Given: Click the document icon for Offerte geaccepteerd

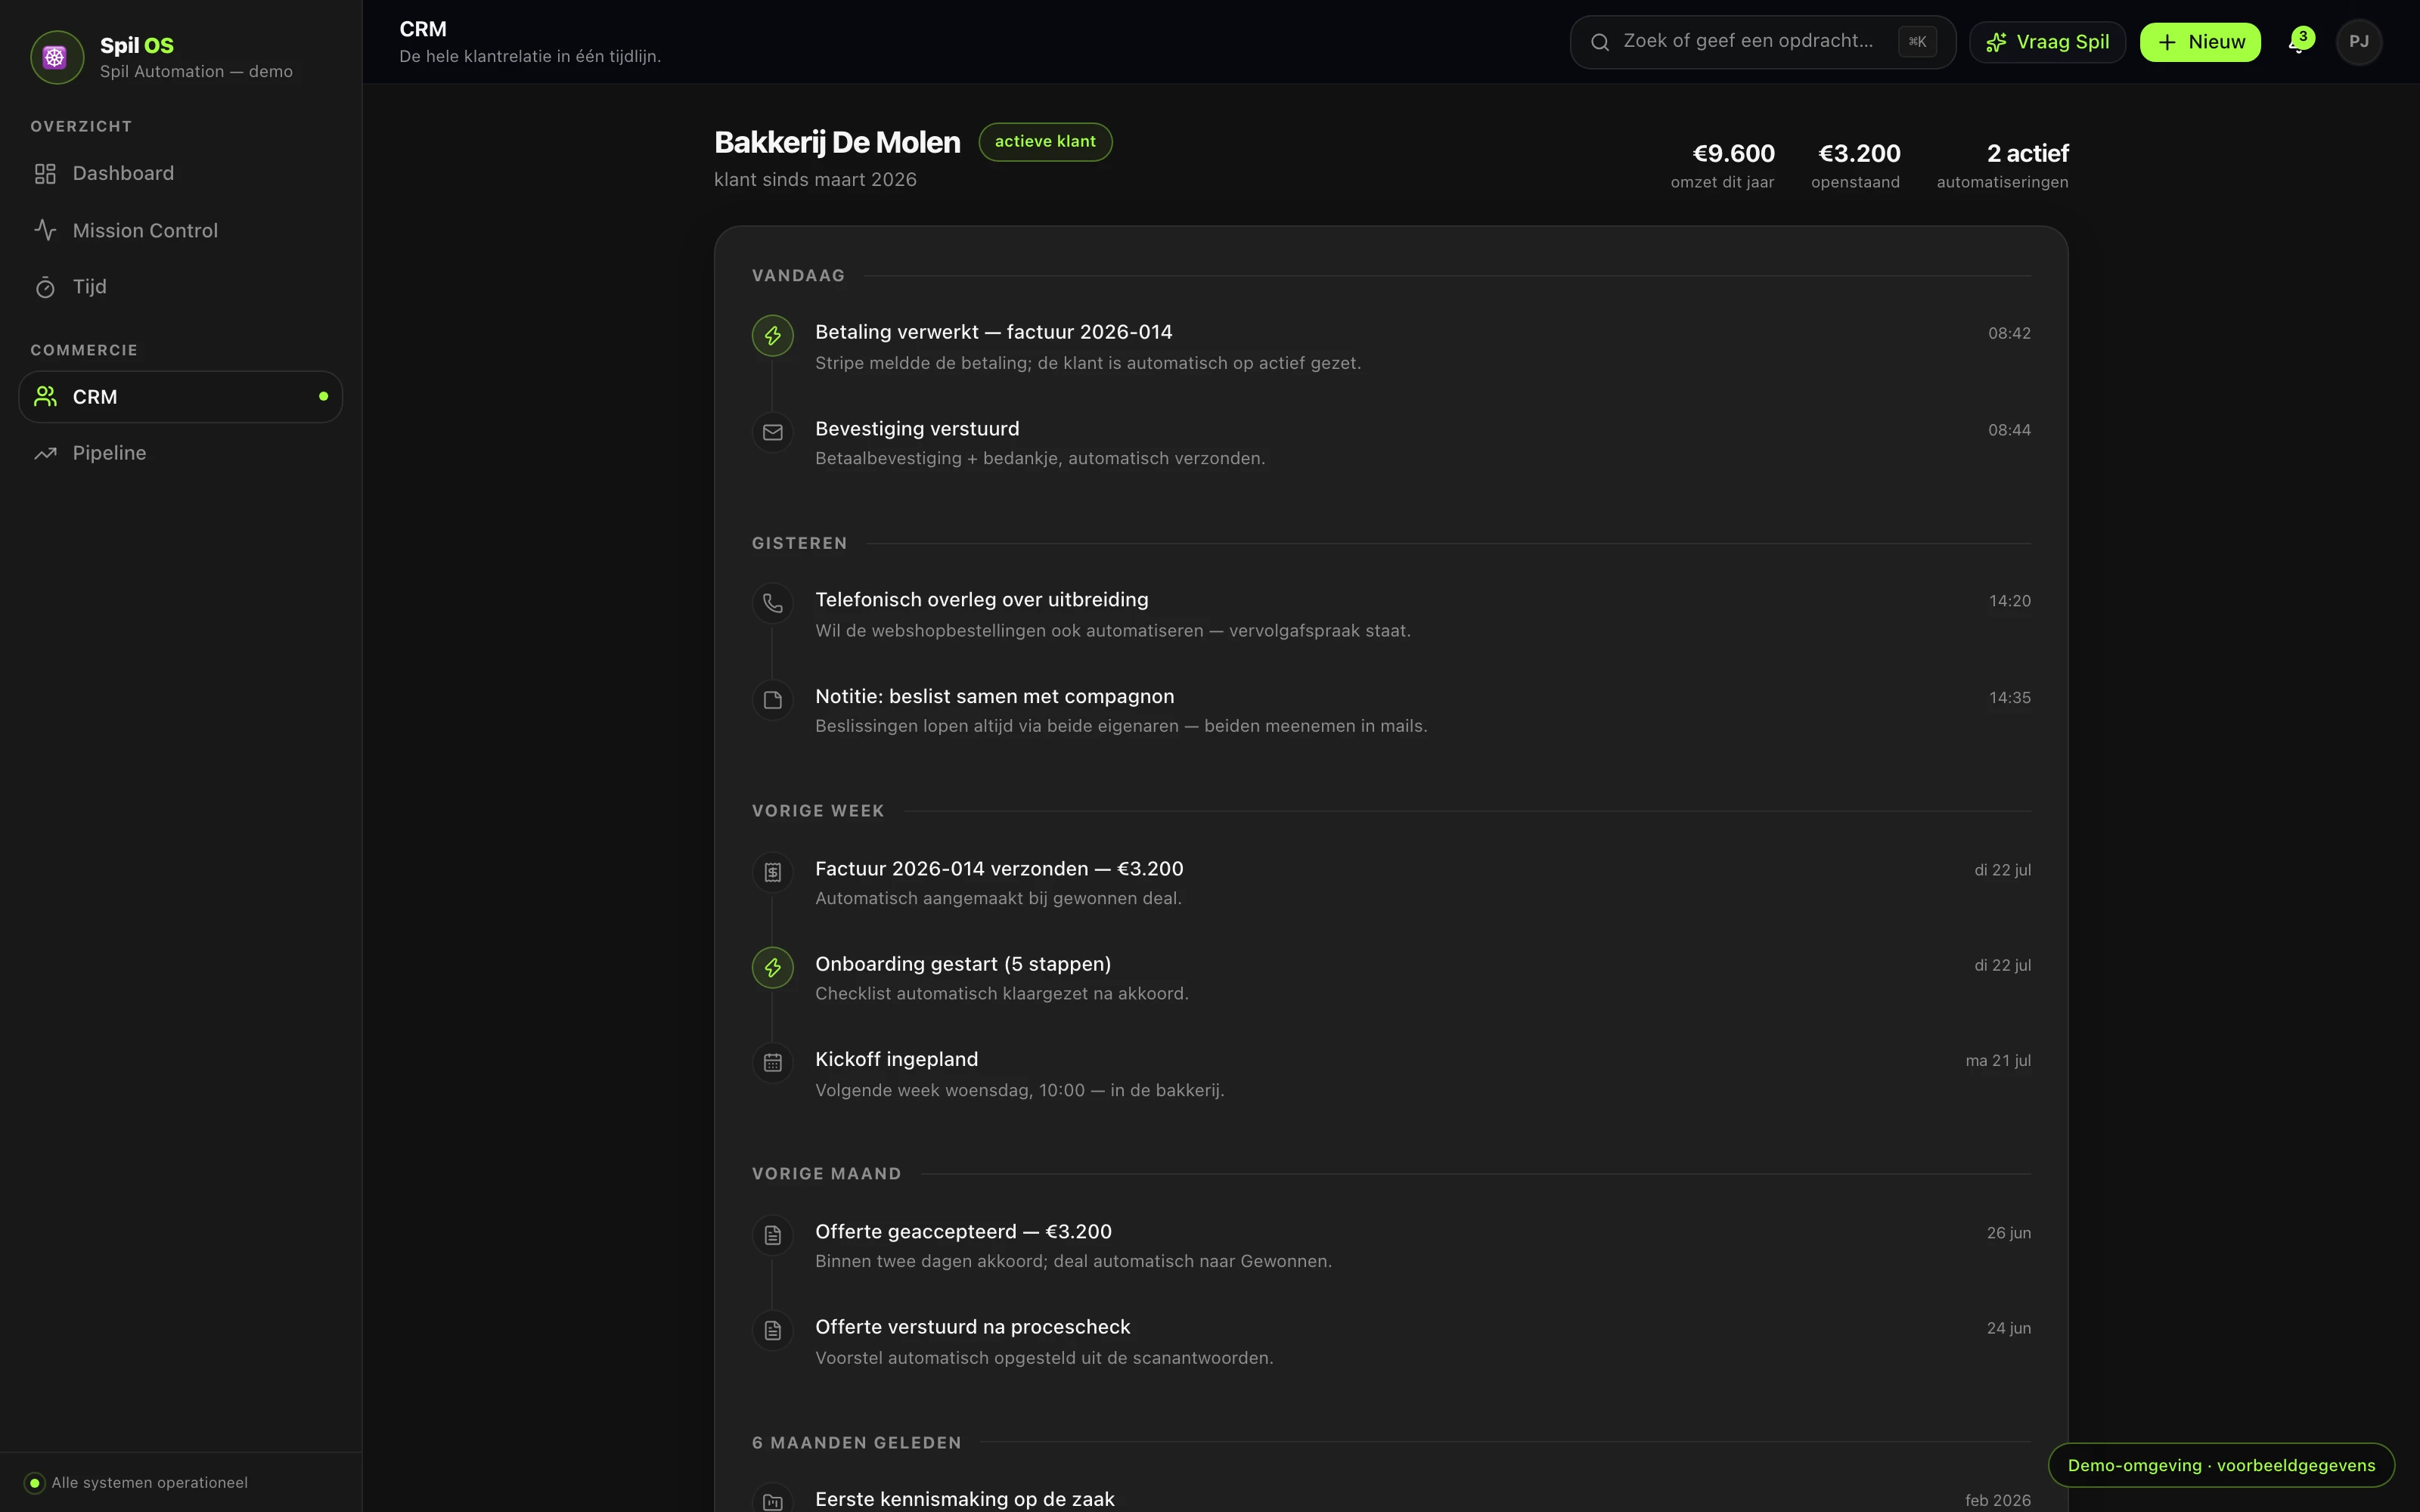Looking at the screenshot, I should tap(773, 1235).
